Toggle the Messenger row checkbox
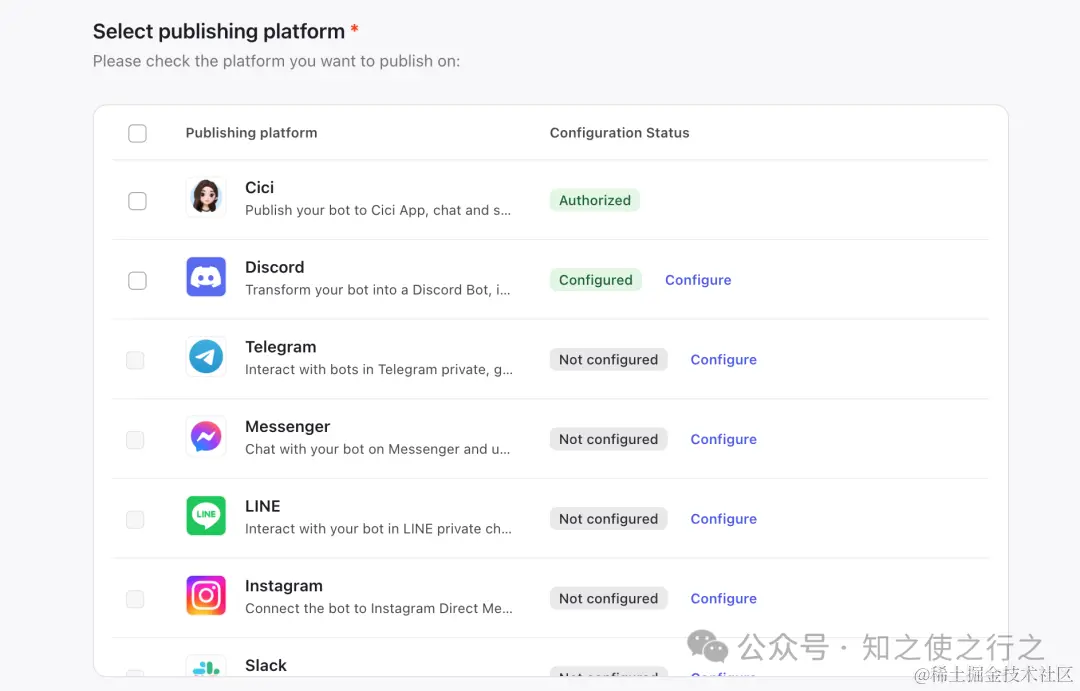The width and height of the screenshot is (1080, 691). click(135, 440)
